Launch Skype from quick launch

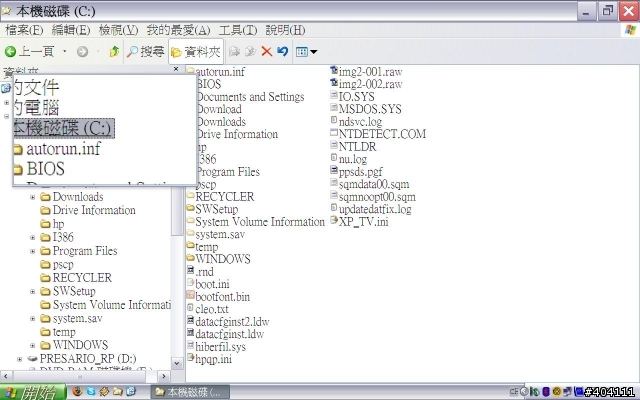point(91,392)
